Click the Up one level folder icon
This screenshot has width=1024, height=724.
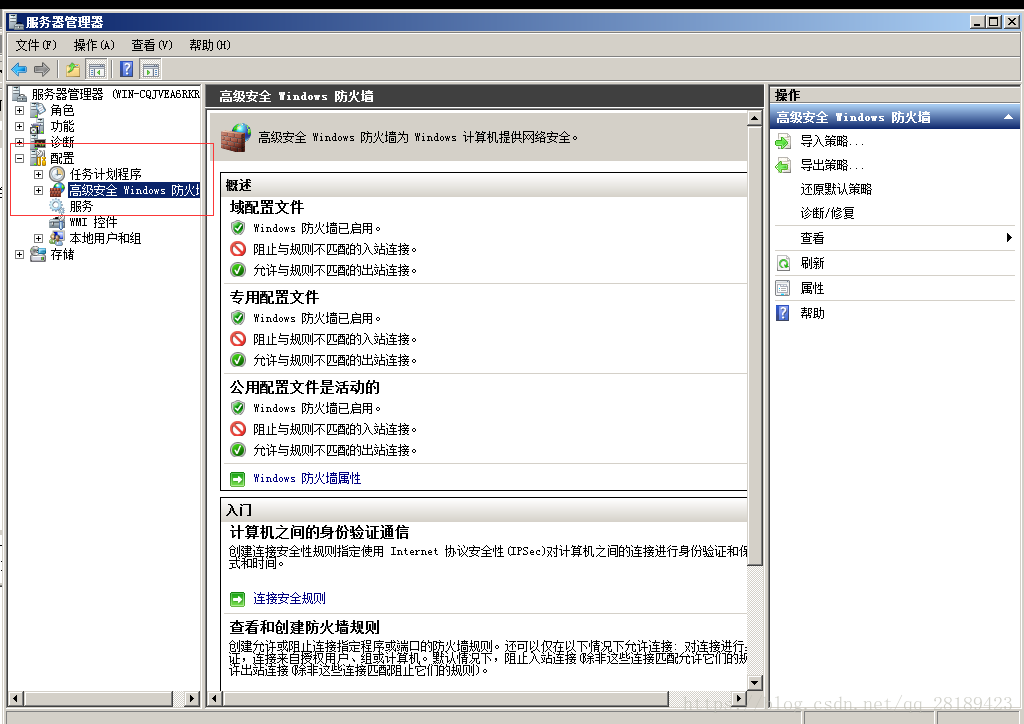click(73, 69)
